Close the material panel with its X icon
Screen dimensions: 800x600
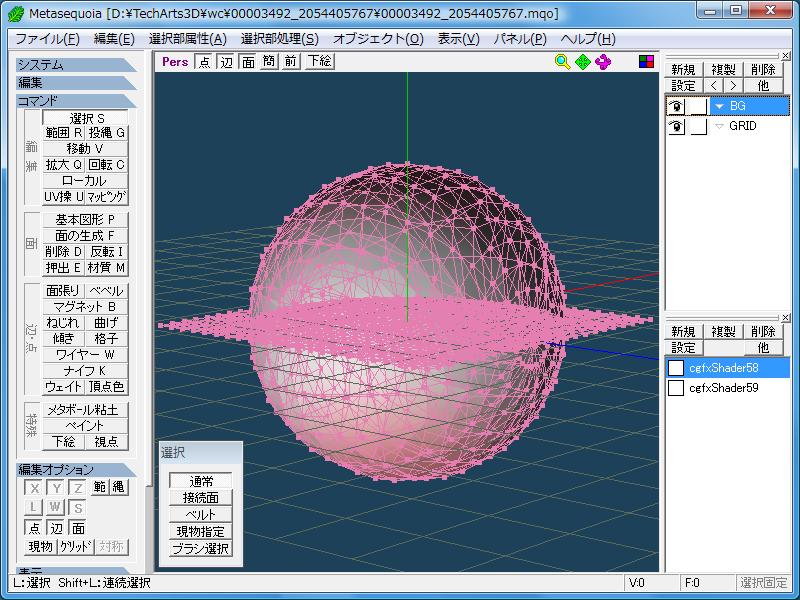click(785, 318)
